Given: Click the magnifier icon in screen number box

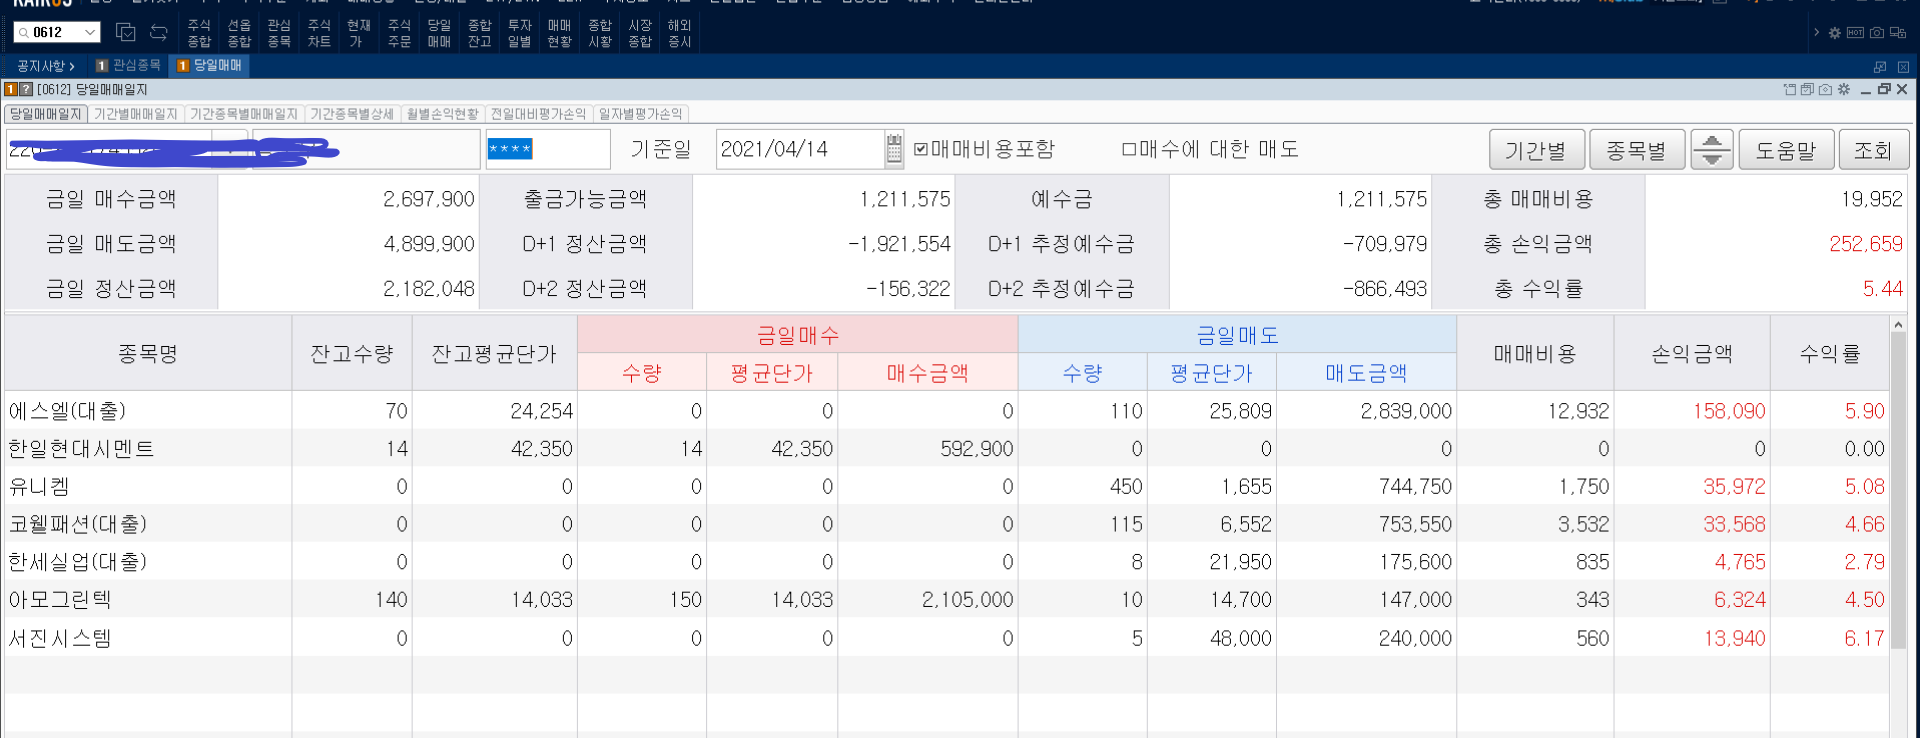Looking at the screenshot, I should [x=23, y=33].
